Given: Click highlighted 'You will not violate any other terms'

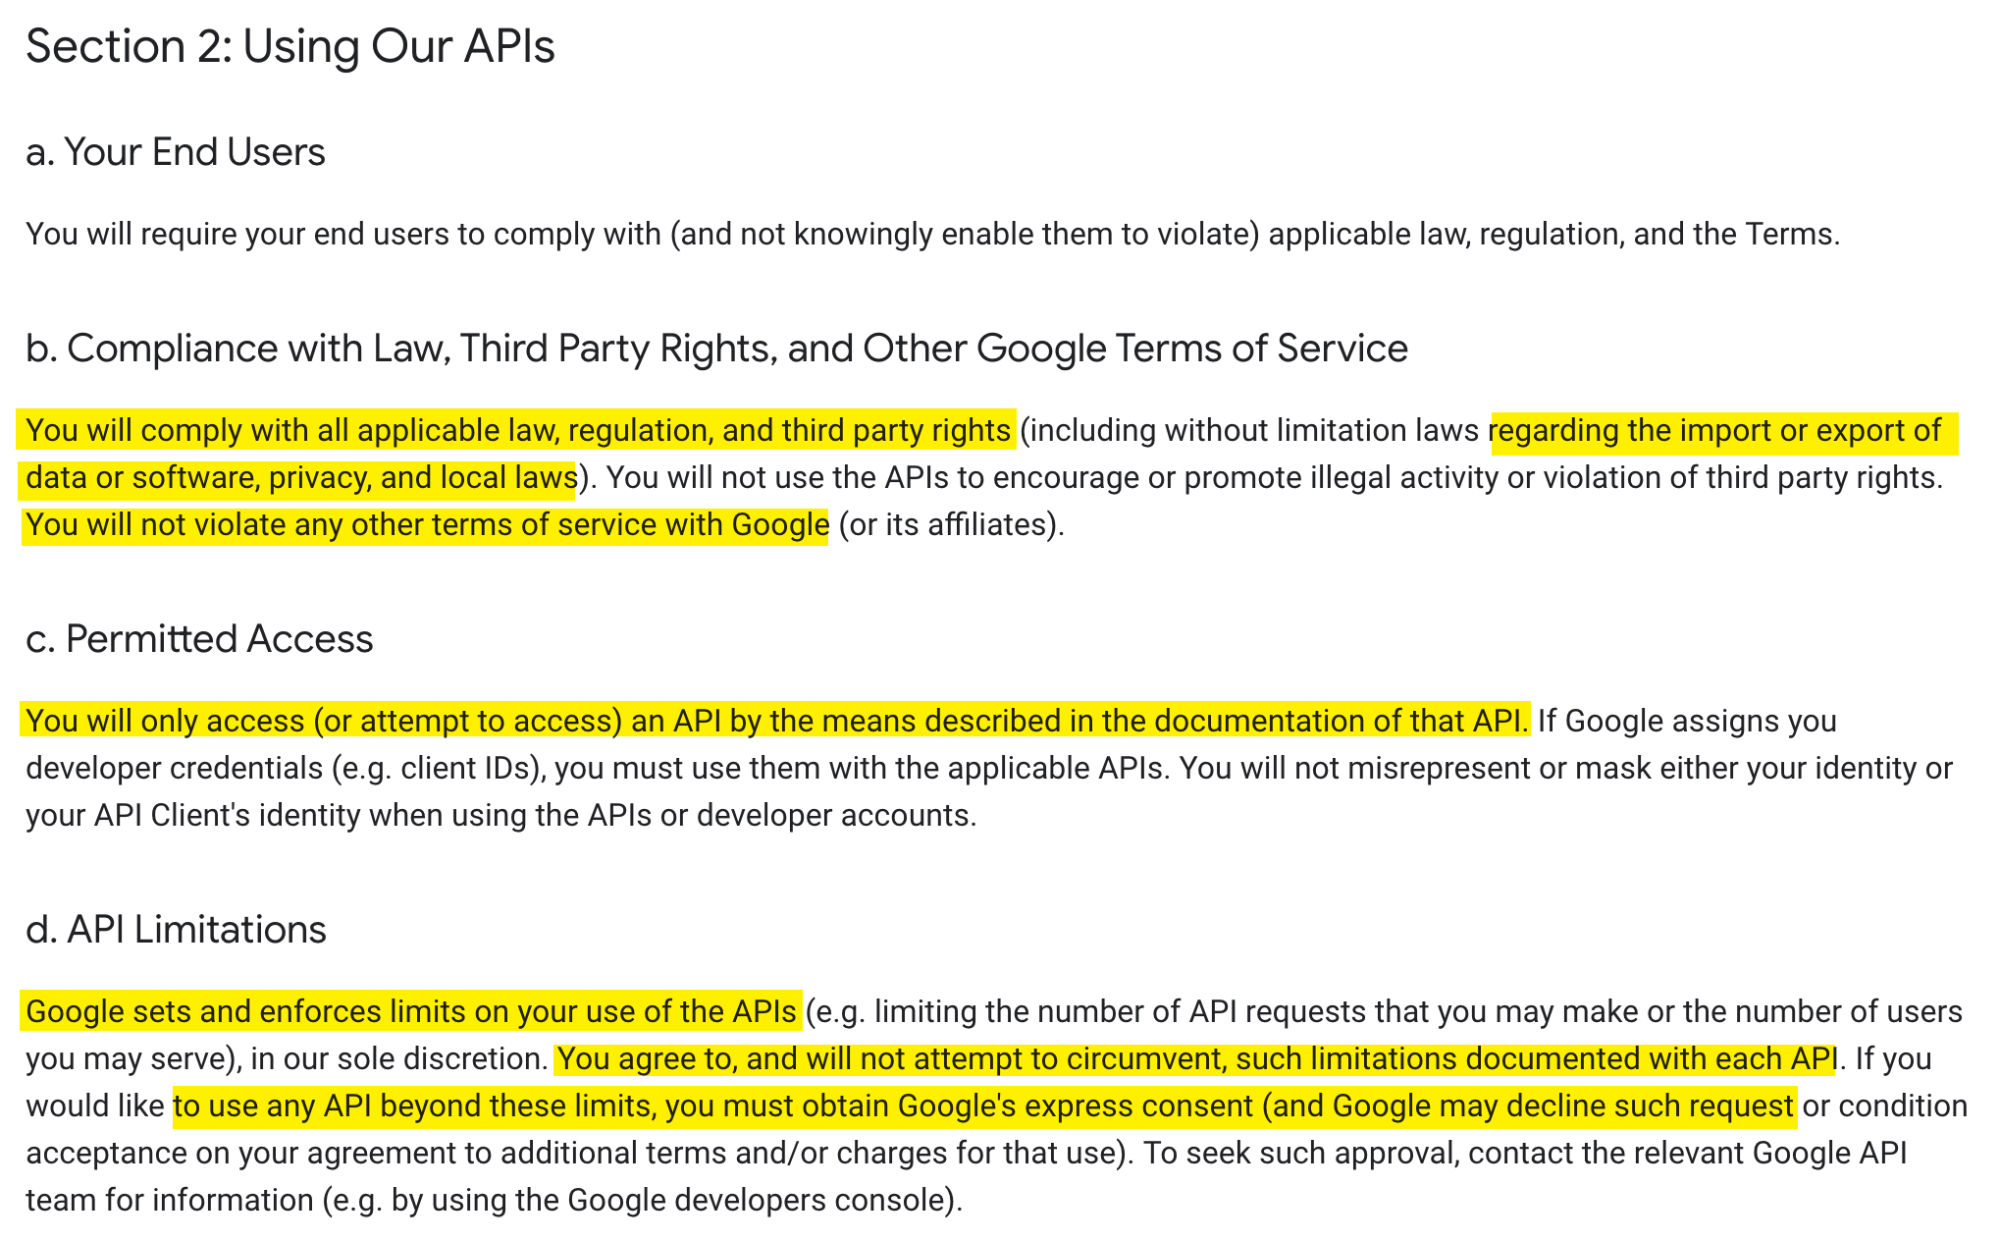Looking at the screenshot, I should click(426, 525).
